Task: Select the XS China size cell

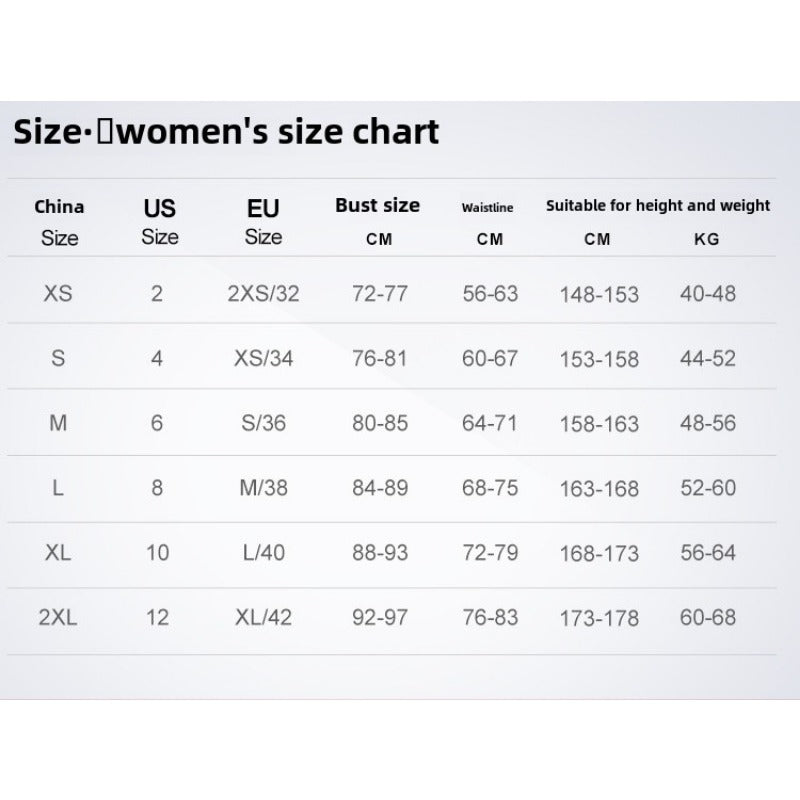Action: pyautogui.click(x=58, y=294)
